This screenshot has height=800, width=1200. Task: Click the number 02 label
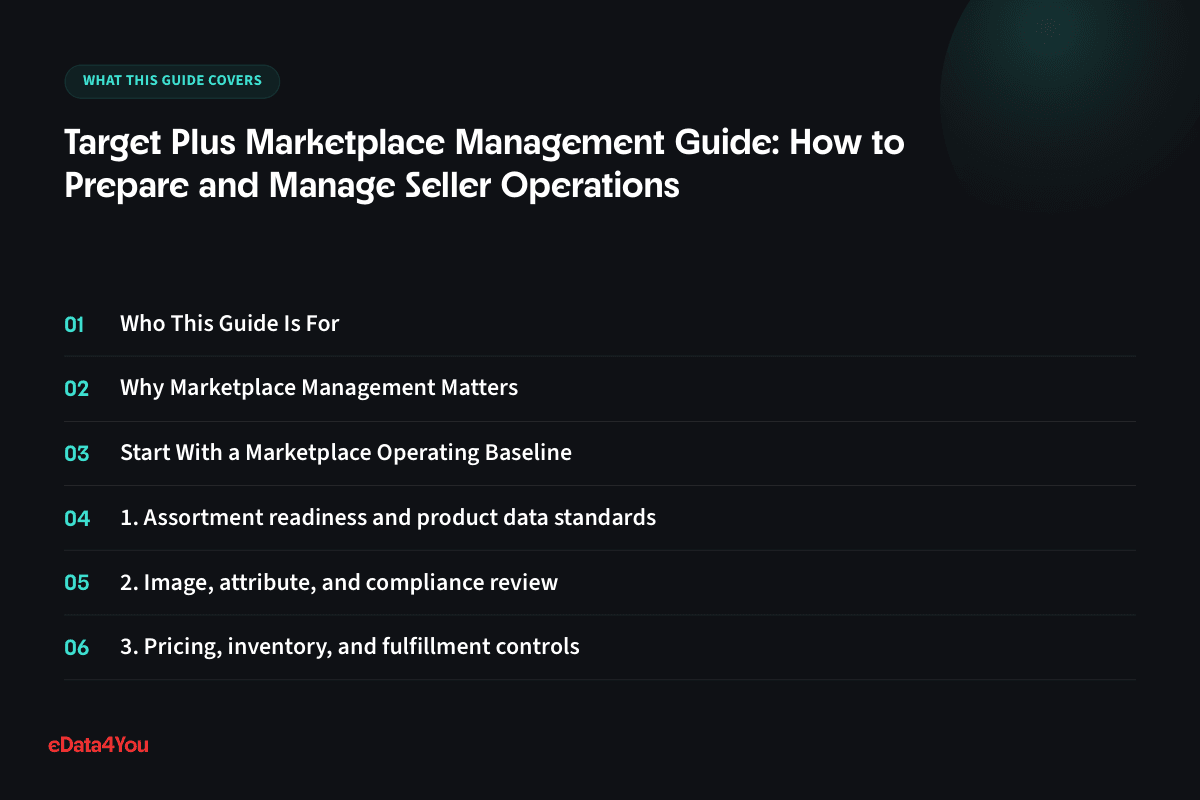(77, 389)
